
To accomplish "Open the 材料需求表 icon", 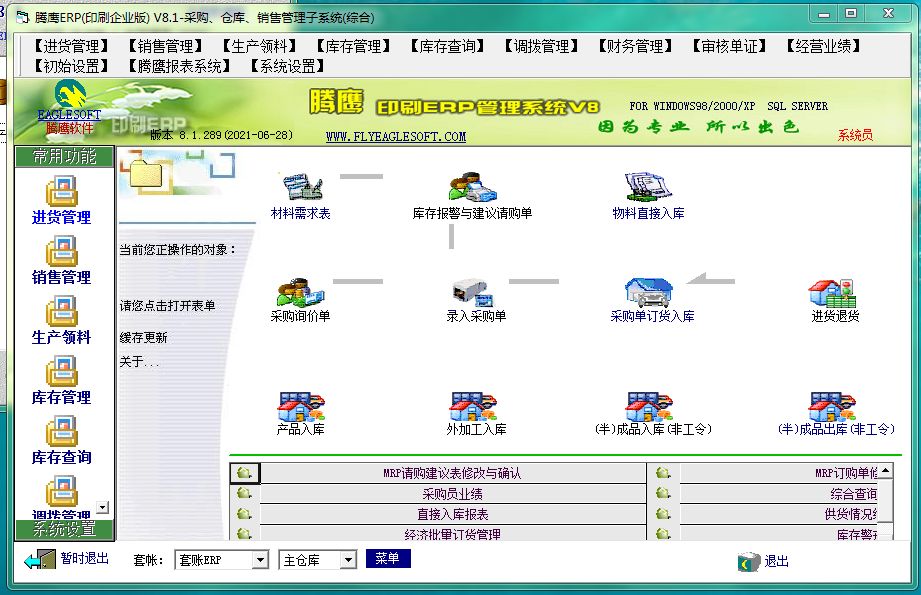I will 301,196.
